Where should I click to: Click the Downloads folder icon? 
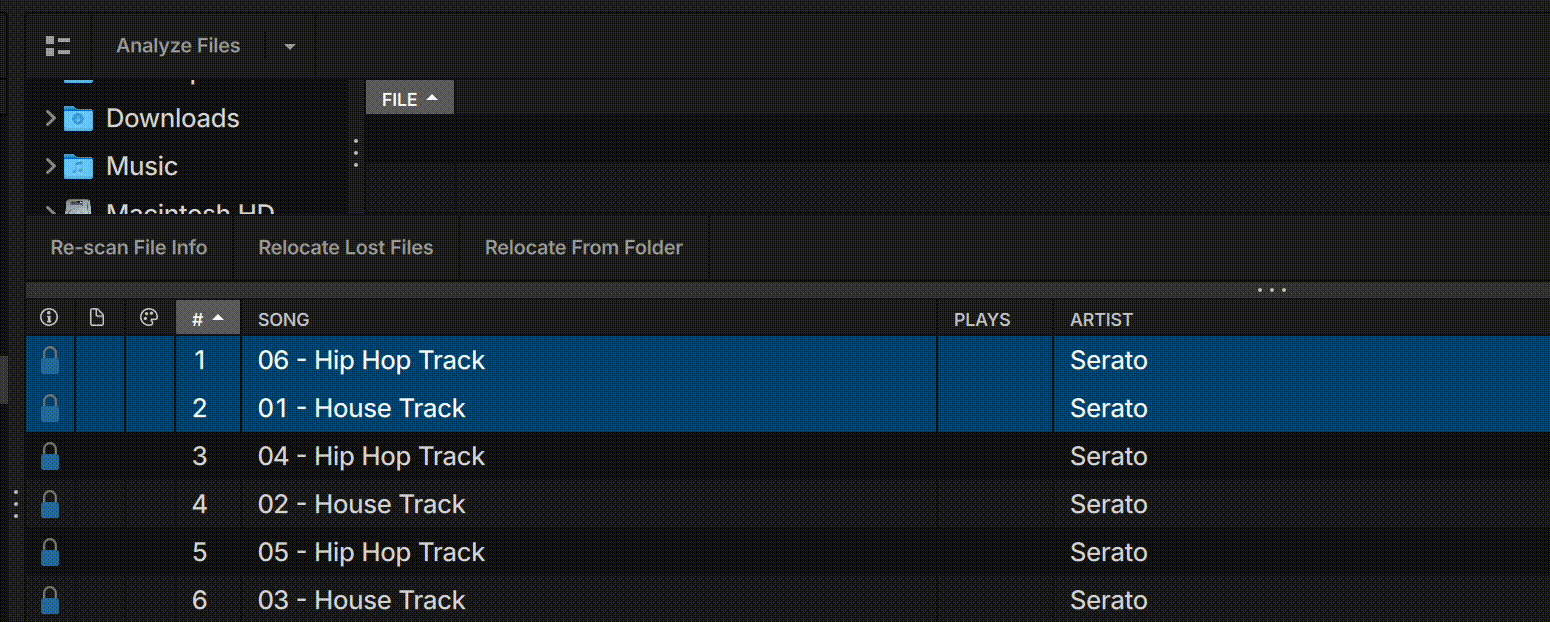[x=78, y=118]
